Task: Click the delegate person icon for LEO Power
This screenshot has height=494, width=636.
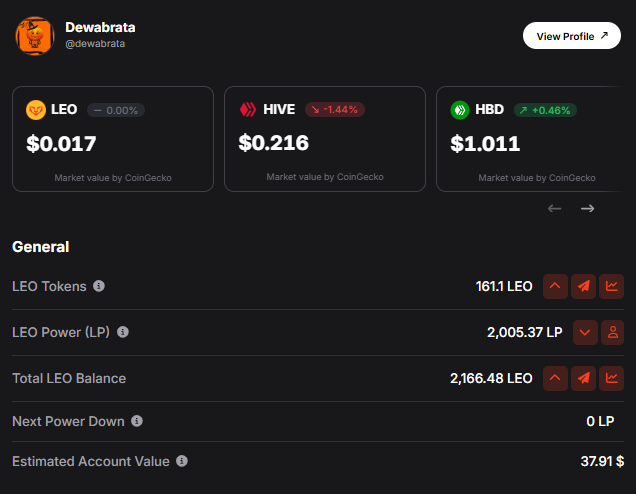Action: tap(612, 333)
